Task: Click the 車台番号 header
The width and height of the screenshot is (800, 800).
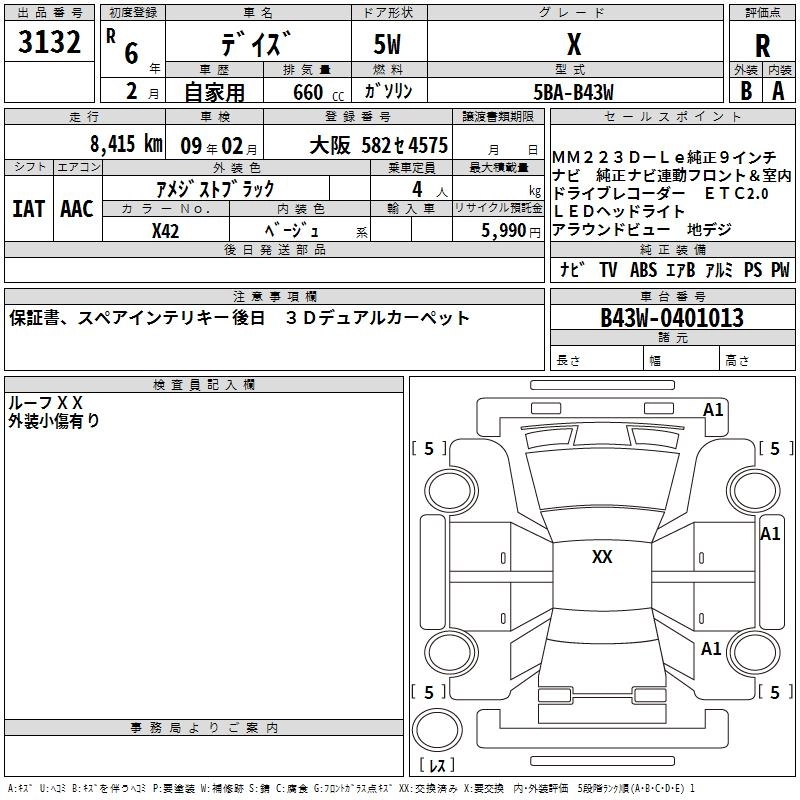Action: click(672, 296)
